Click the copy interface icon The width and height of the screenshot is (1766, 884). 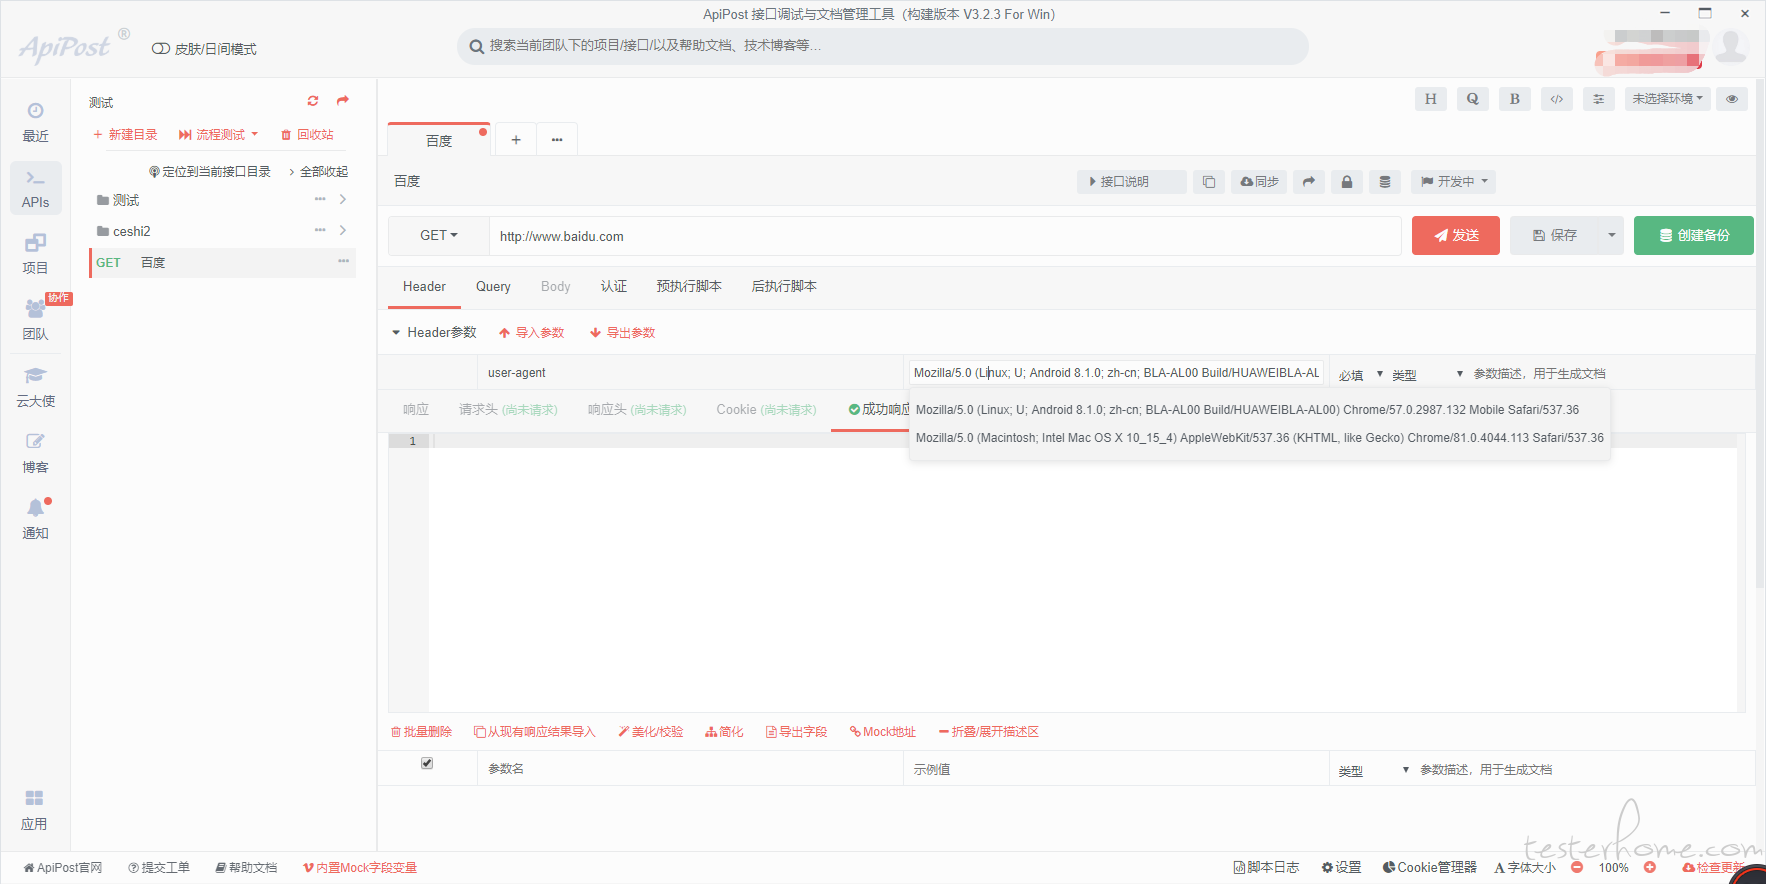pyautogui.click(x=1208, y=182)
